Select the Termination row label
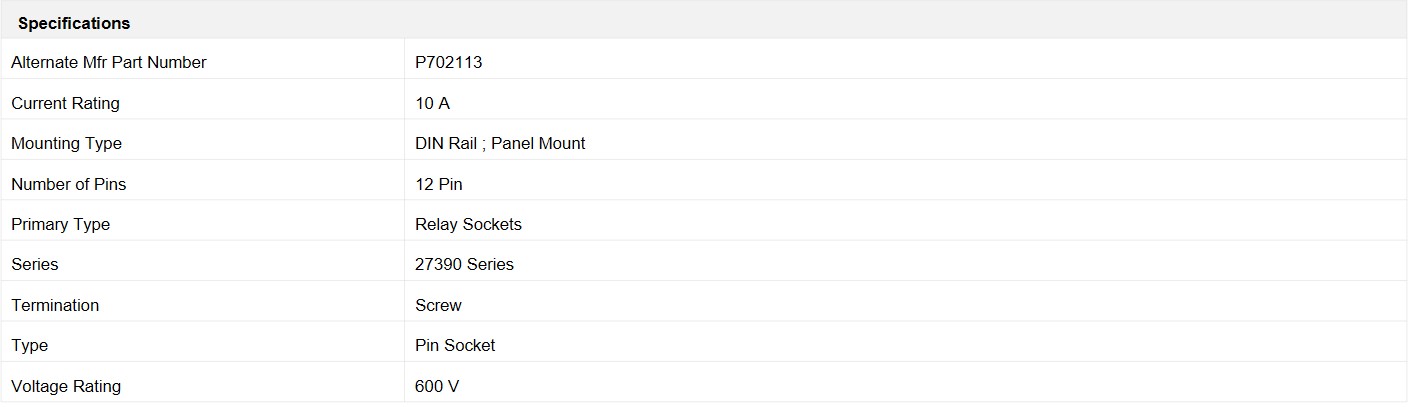Image resolution: width=1408 pixels, height=407 pixels. [x=55, y=305]
